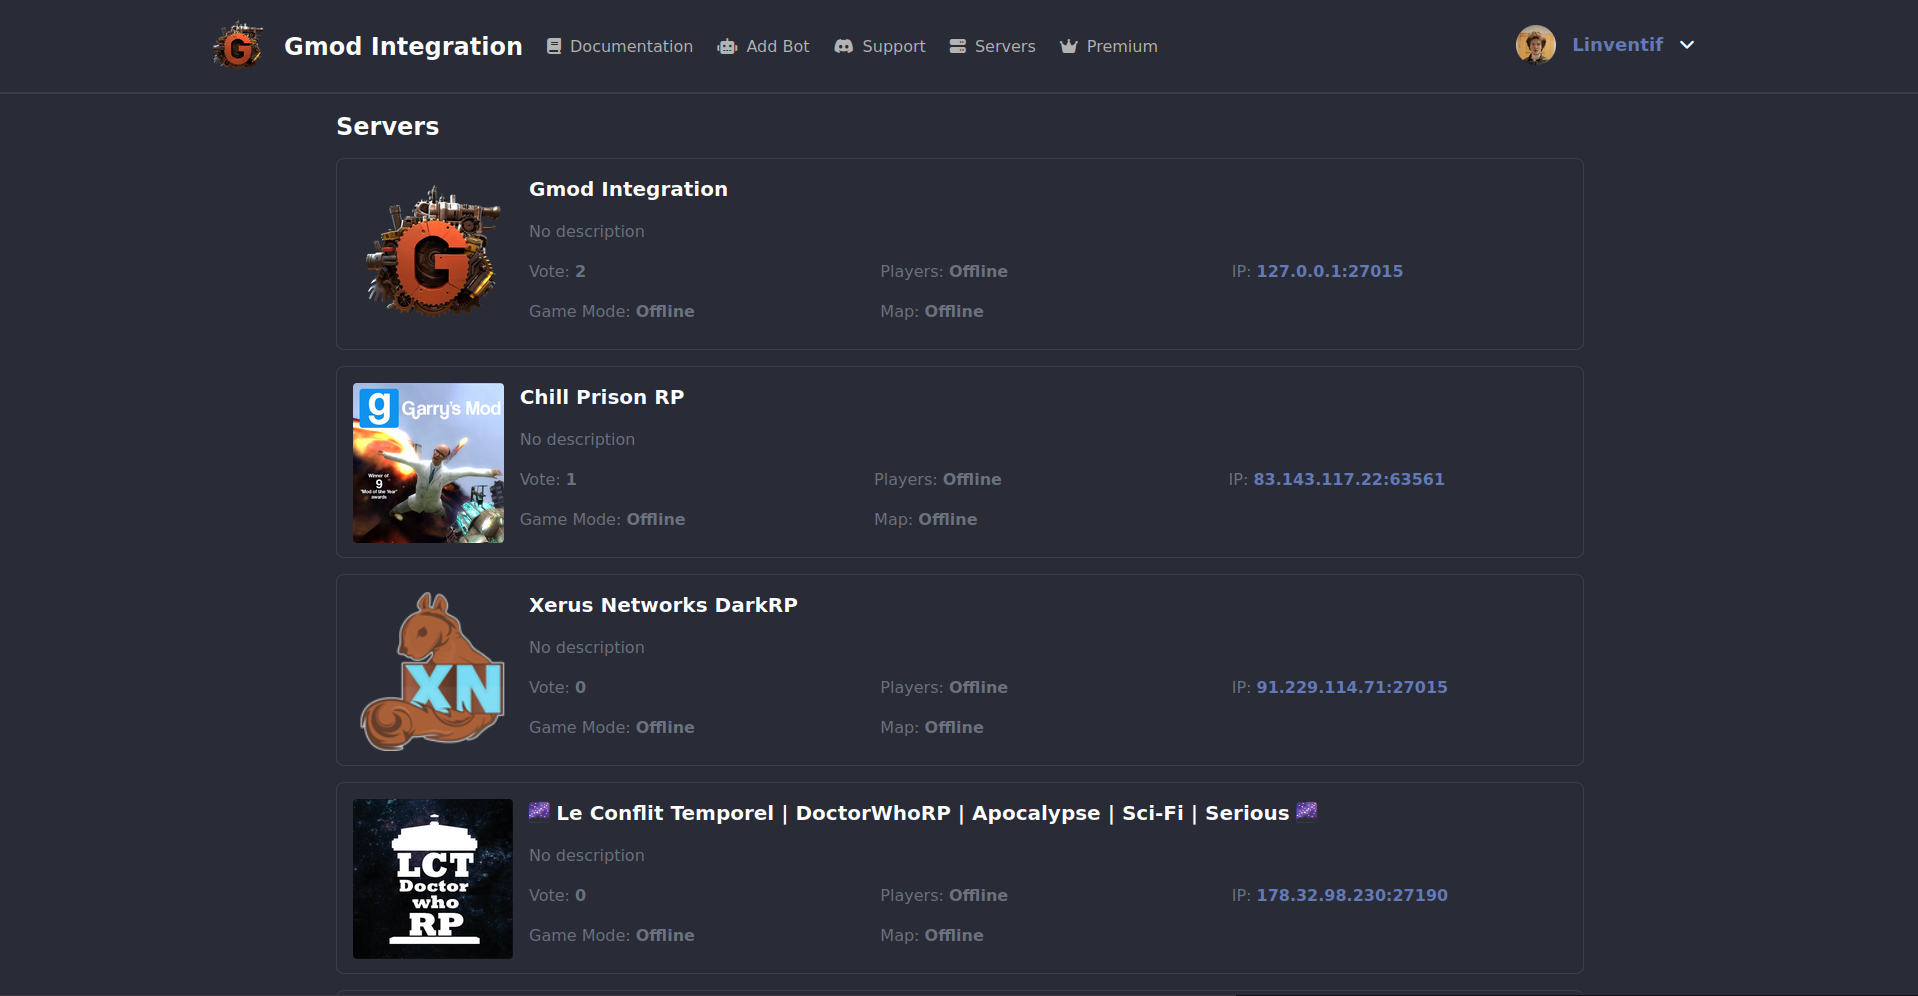Click the Xerus Networks squirrel XN logo
The width and height of the screenshot is (1918, 996).
coord(433,671)
